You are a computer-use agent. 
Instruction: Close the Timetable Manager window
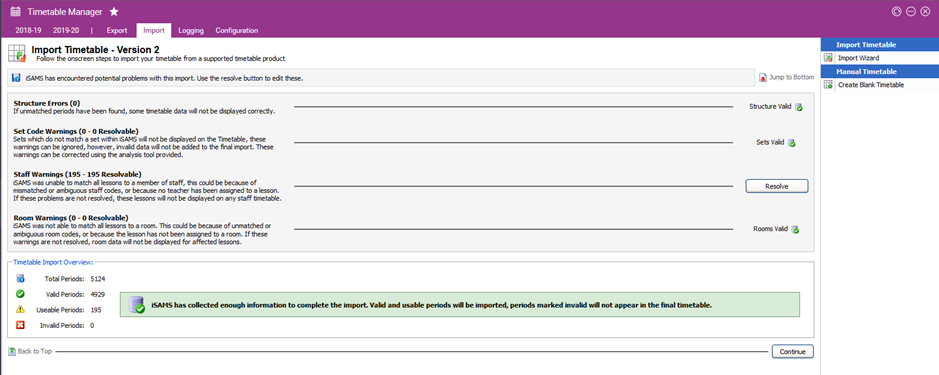click(x=925, y=11)
